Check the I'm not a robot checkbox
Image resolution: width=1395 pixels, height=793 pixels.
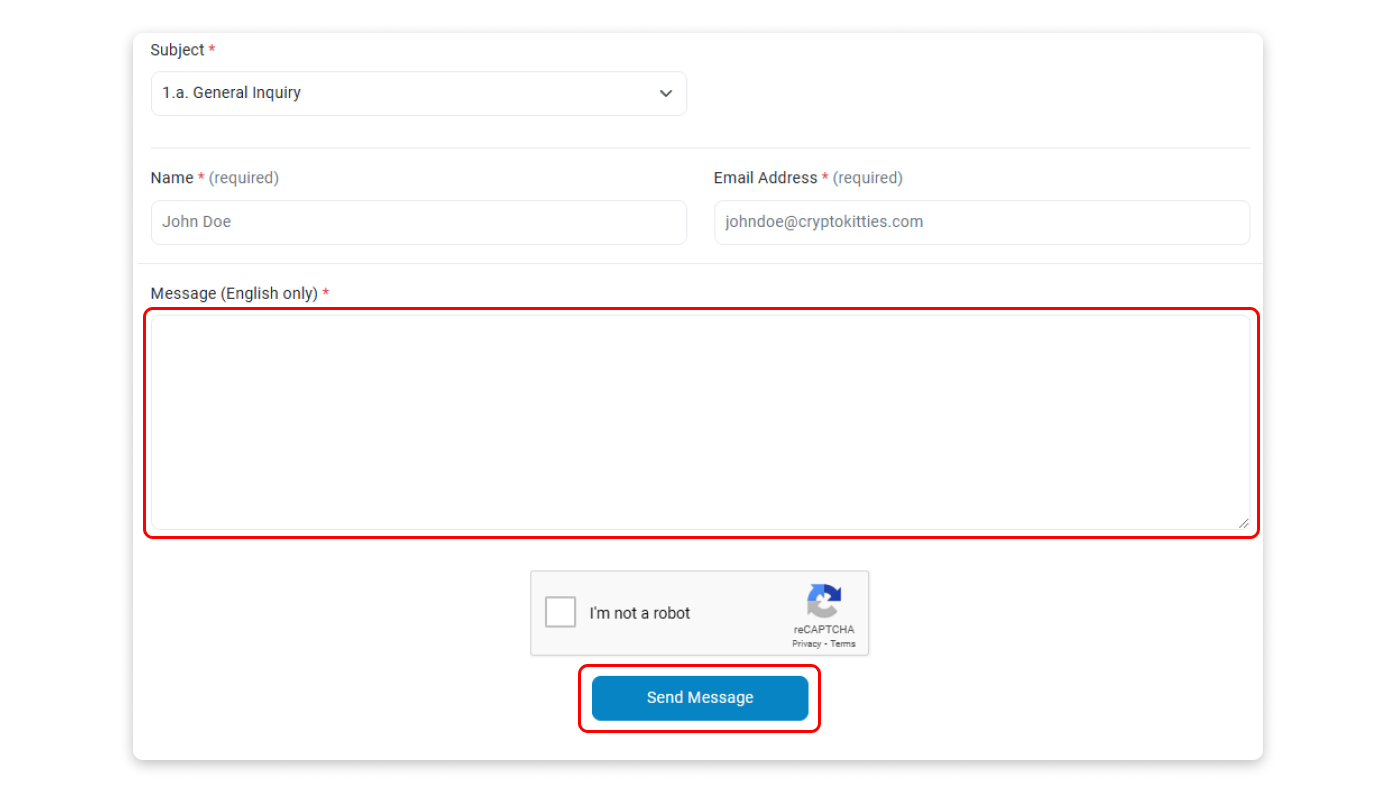561,612
